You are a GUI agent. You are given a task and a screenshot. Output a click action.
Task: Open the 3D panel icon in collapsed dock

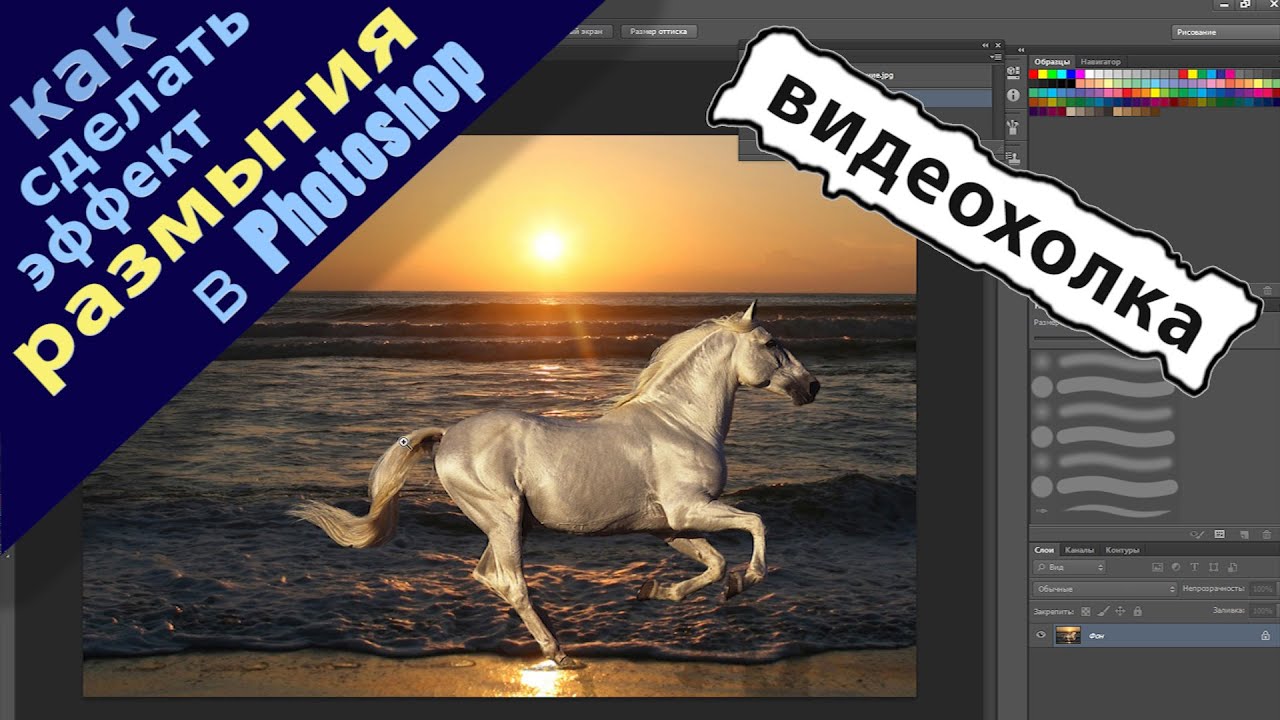(1013, 72)
